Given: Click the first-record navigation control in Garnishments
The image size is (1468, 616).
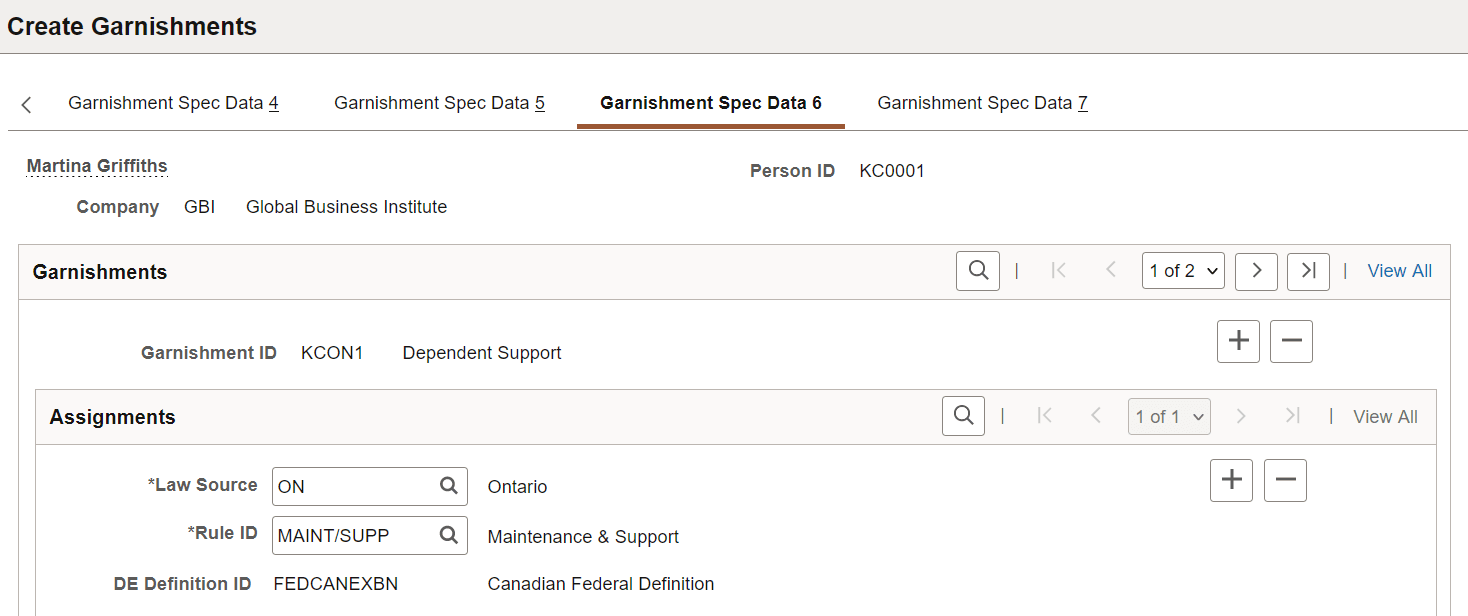Looking at the screenshot, I should point(1058,270).
